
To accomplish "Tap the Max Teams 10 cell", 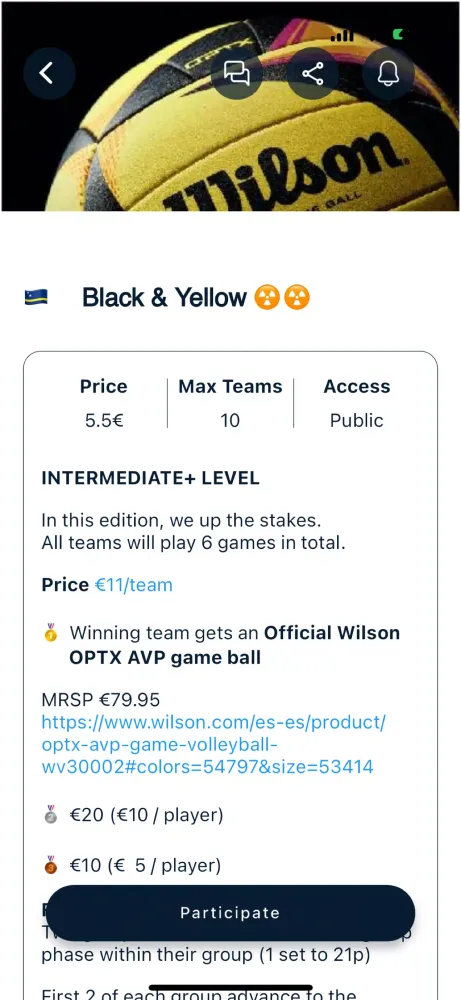I will tap(230, 403).
